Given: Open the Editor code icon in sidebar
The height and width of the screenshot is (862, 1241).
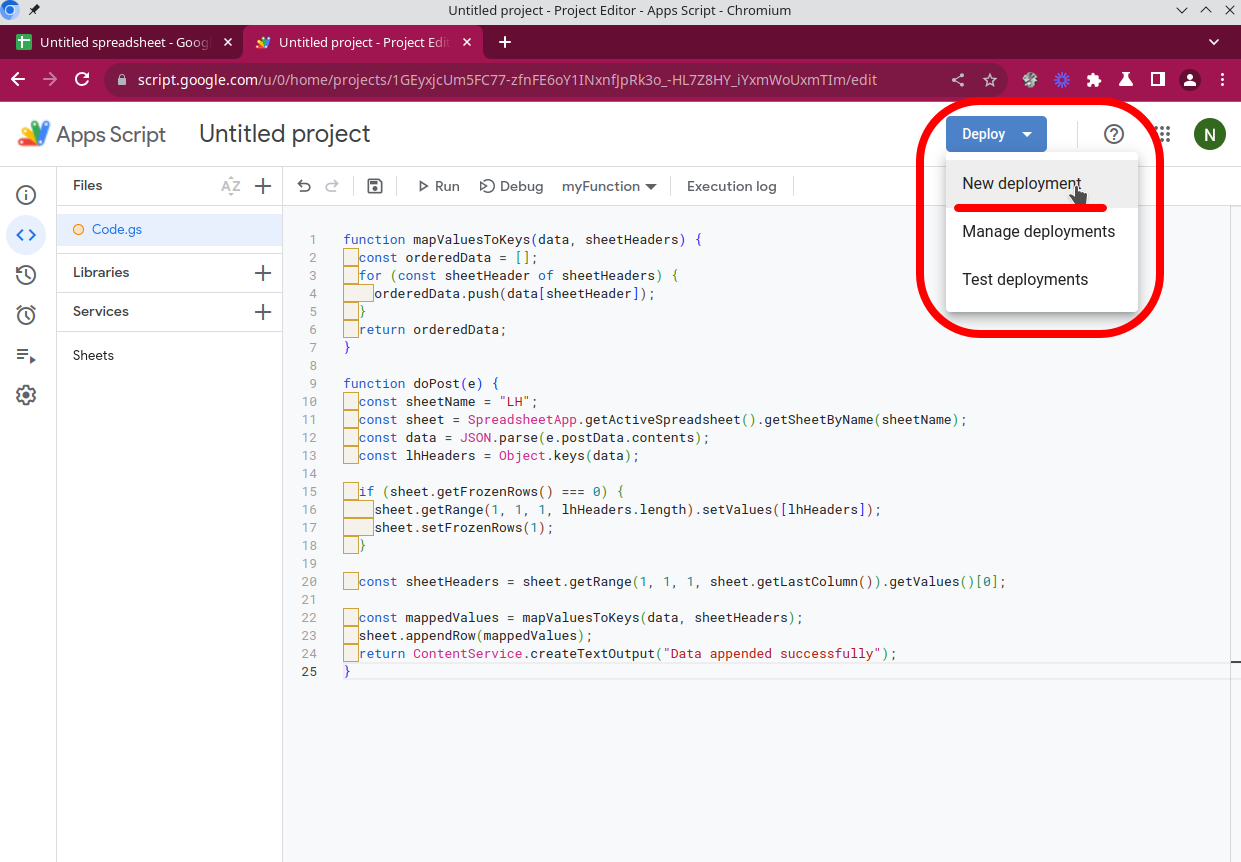Looking at the screenshot, I should point(26,235).
